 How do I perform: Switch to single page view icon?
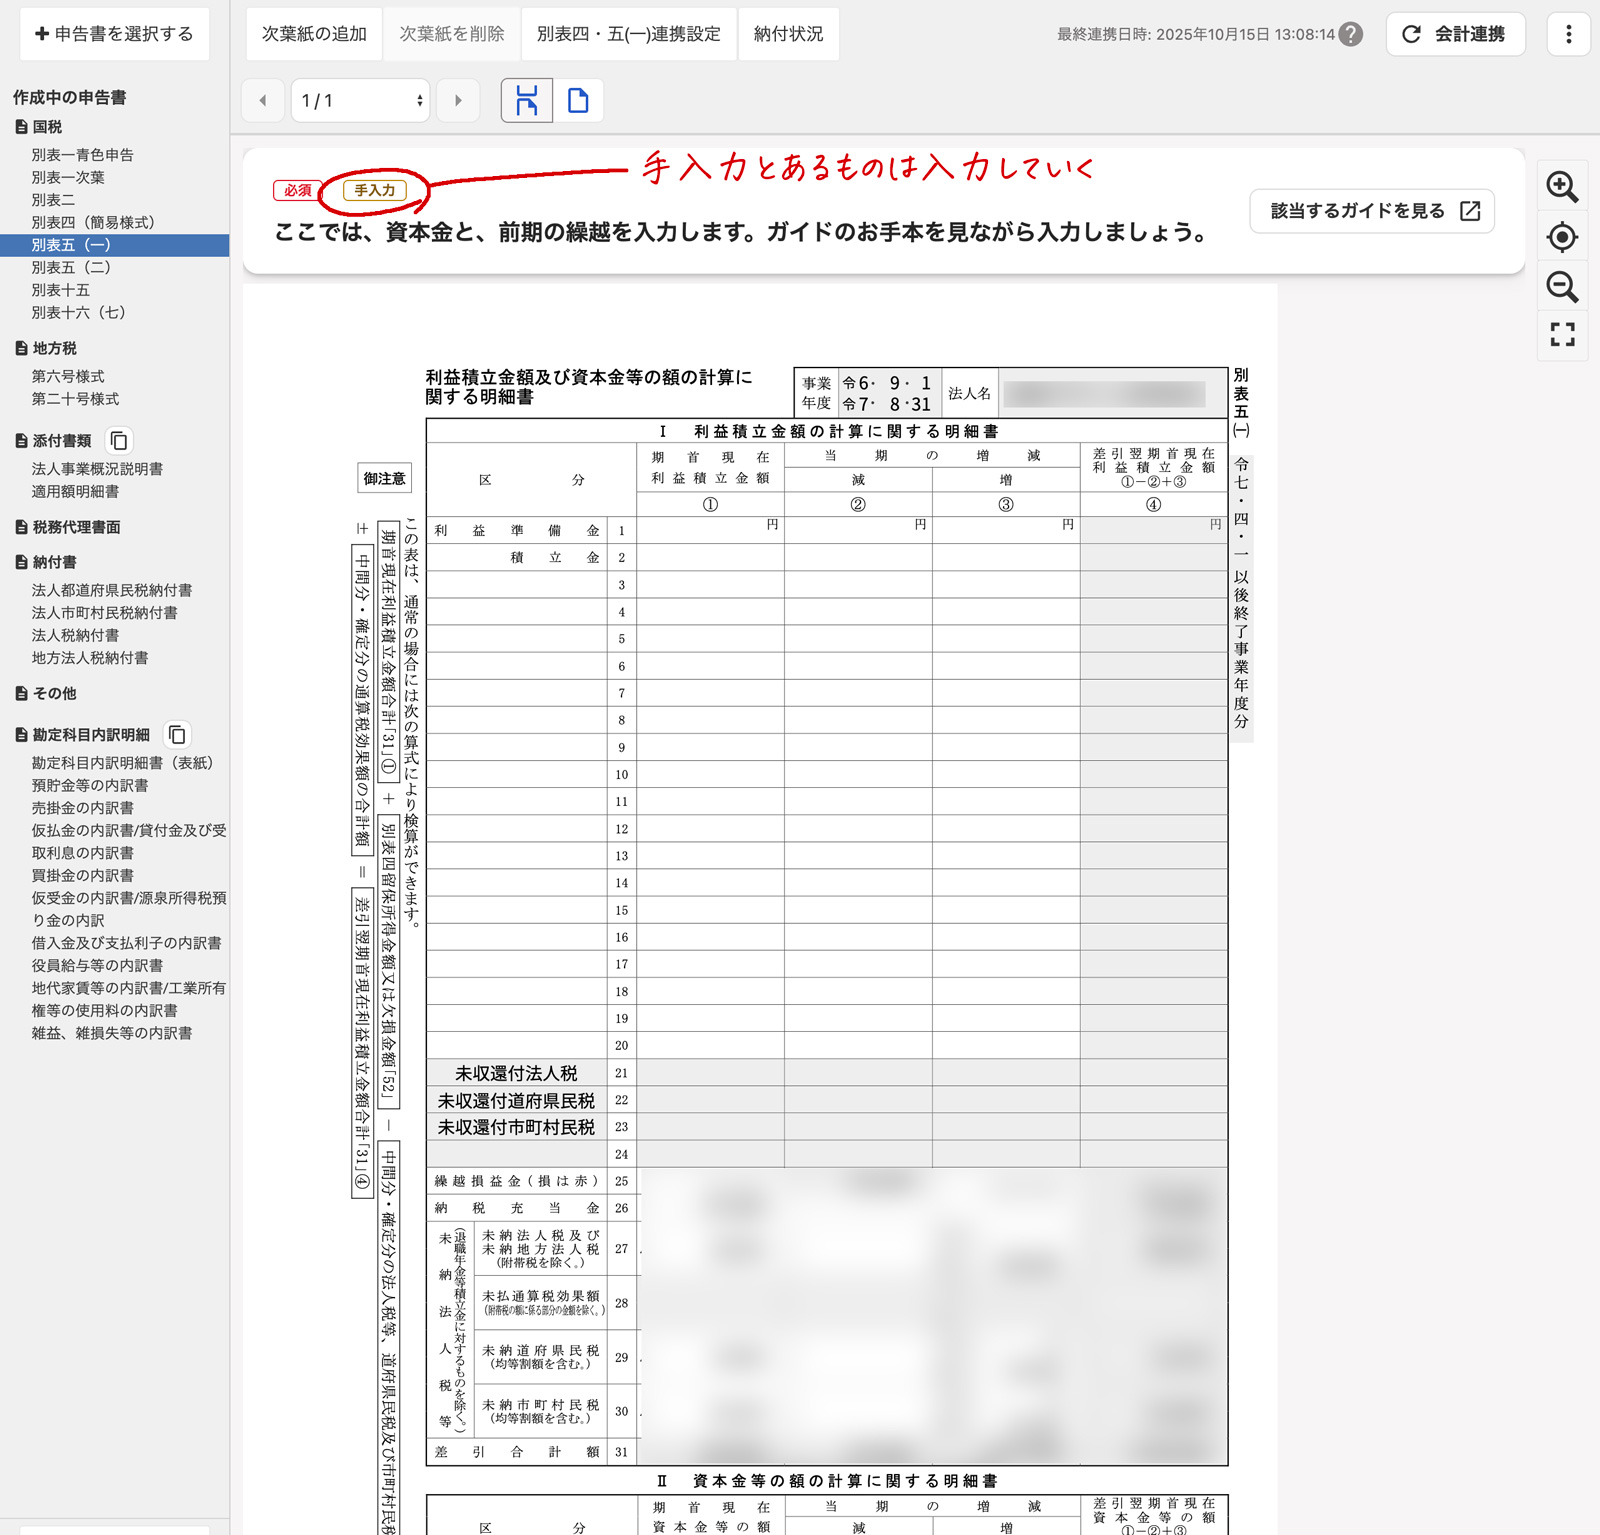(x=578, y=101)
